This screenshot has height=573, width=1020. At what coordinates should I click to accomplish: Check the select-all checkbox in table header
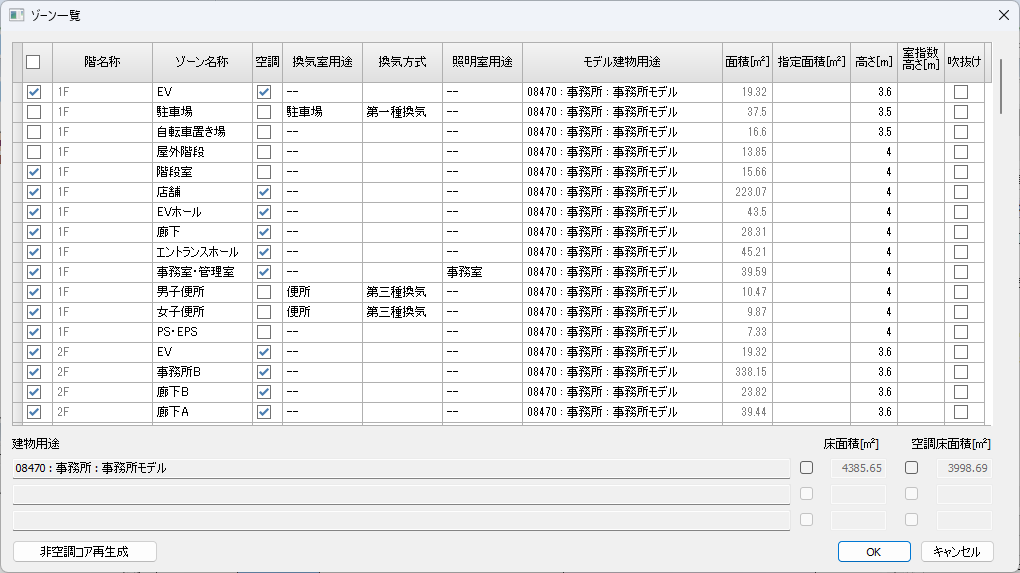[x=34, y=62]
